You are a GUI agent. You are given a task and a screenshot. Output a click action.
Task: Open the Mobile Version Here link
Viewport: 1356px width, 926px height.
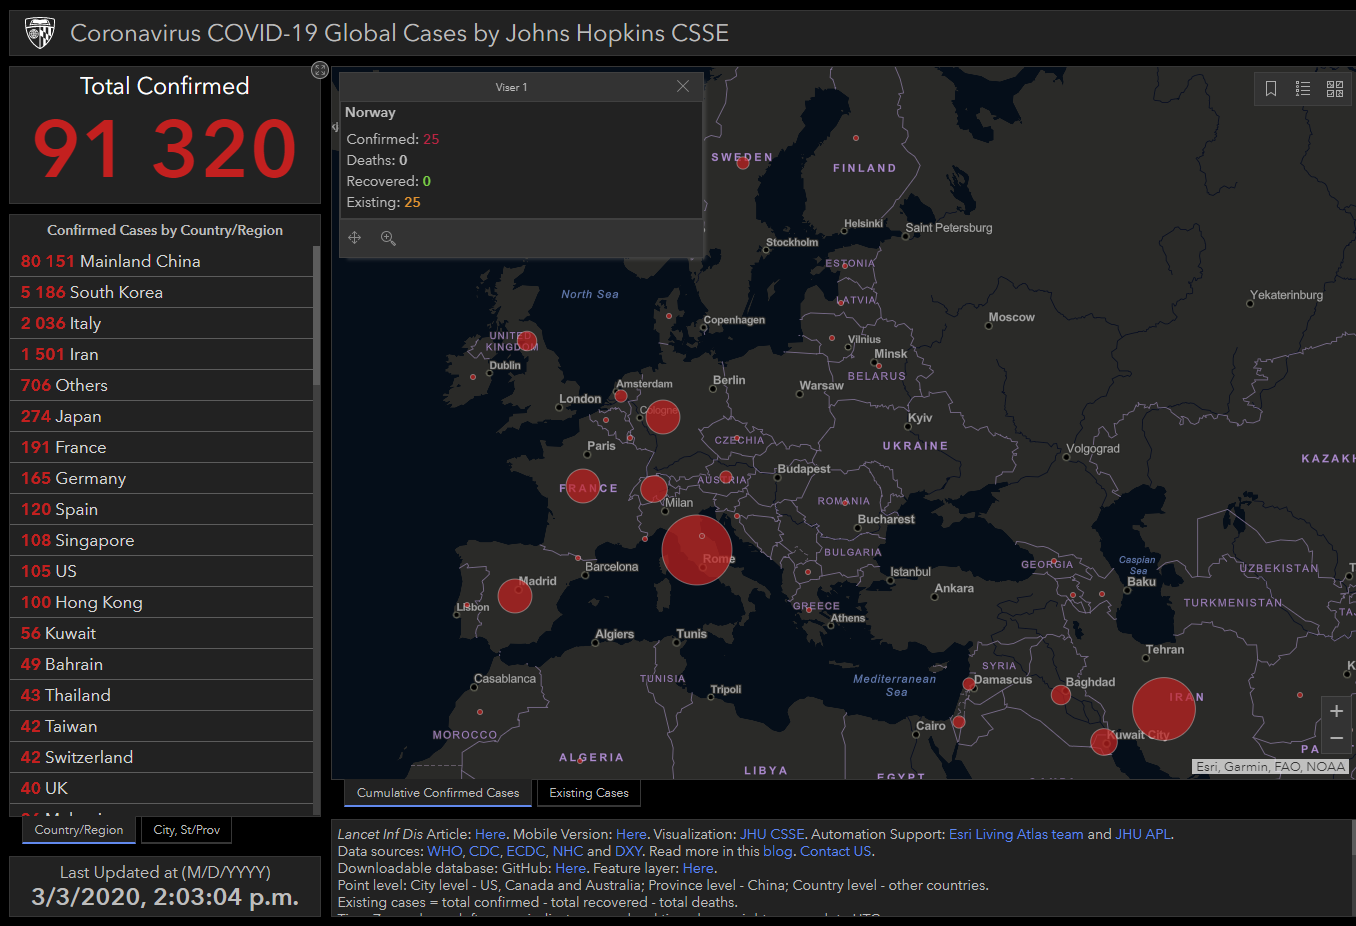pyautogui.click(x=631, y=834)
